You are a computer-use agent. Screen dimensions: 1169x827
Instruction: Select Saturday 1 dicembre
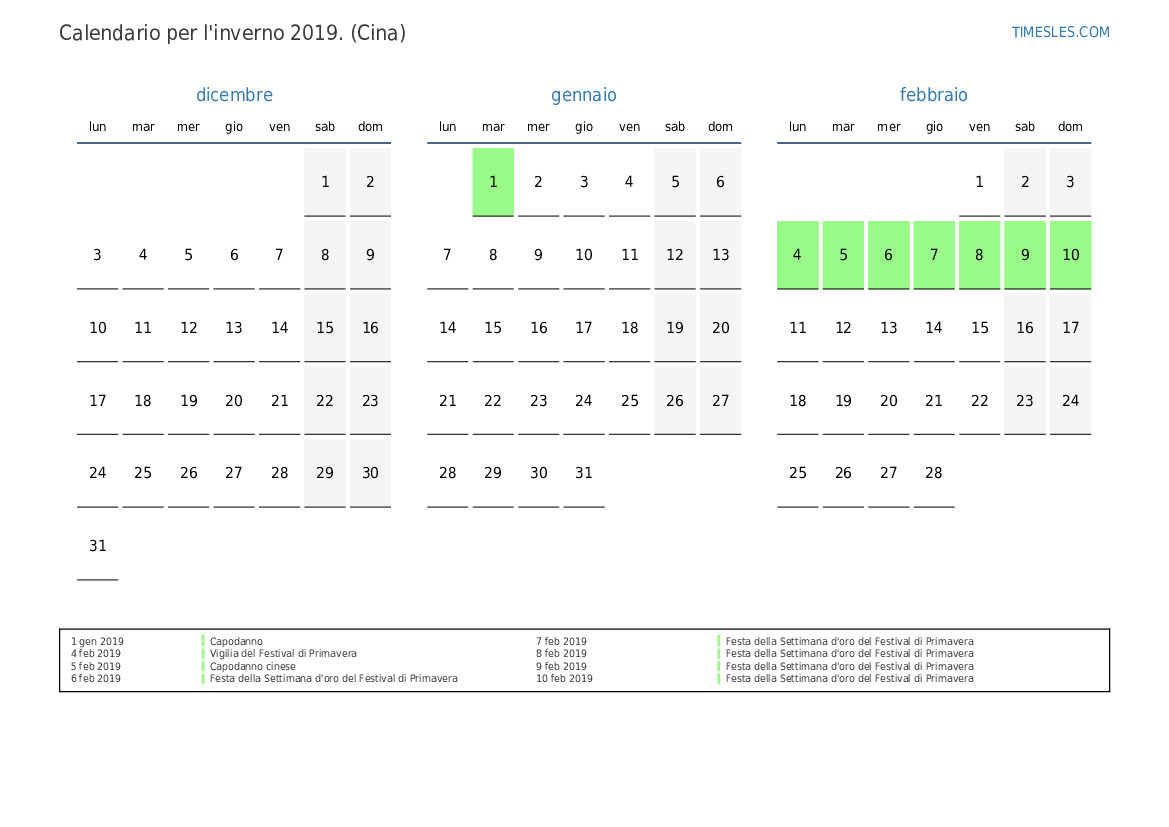[x=325, y=182]
